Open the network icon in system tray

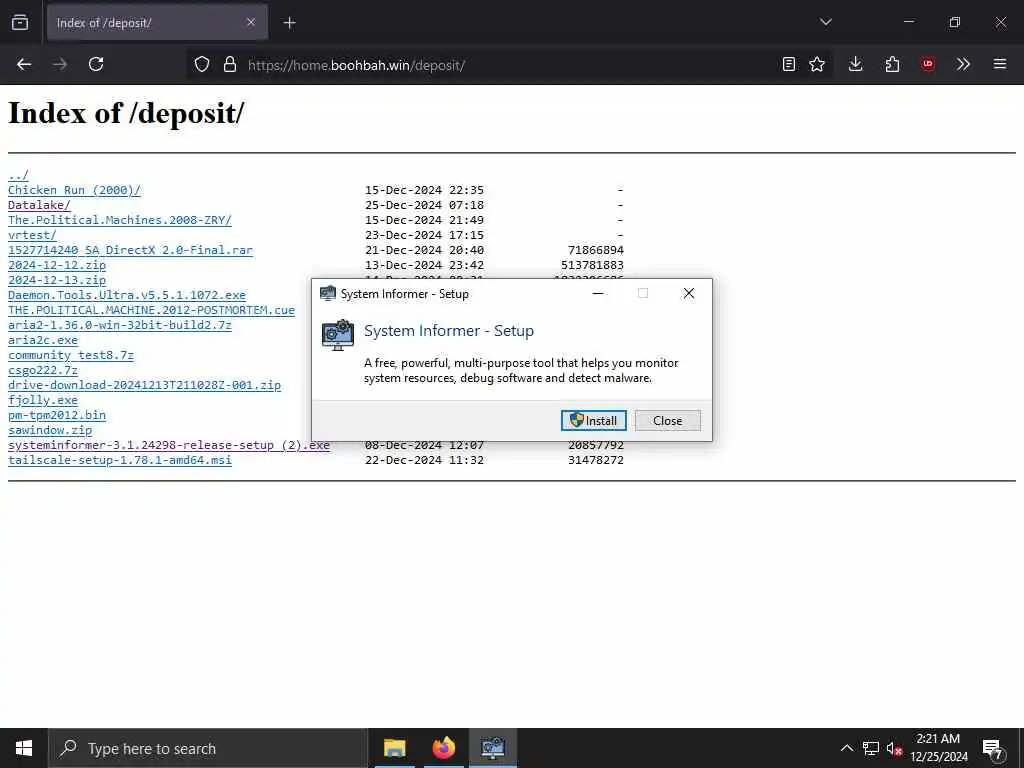coord(871,748)
